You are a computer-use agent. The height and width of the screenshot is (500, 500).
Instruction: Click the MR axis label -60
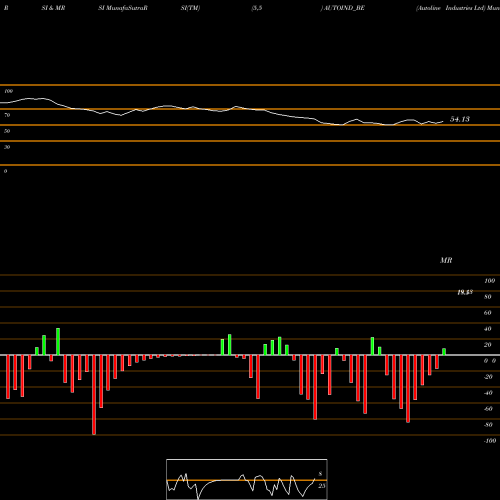coord(488,409)
